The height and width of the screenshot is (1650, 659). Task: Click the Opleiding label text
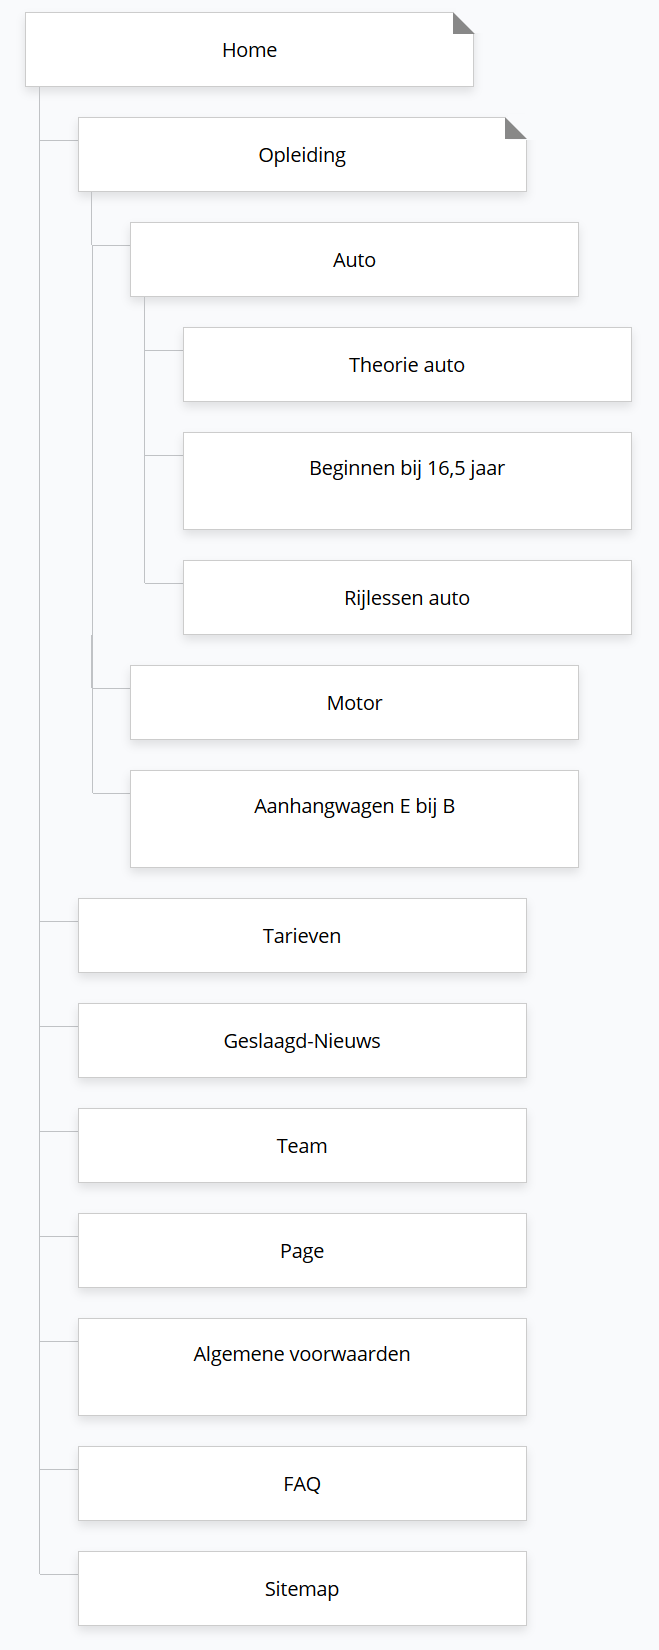pyautogui.click(x=302, y=155)
